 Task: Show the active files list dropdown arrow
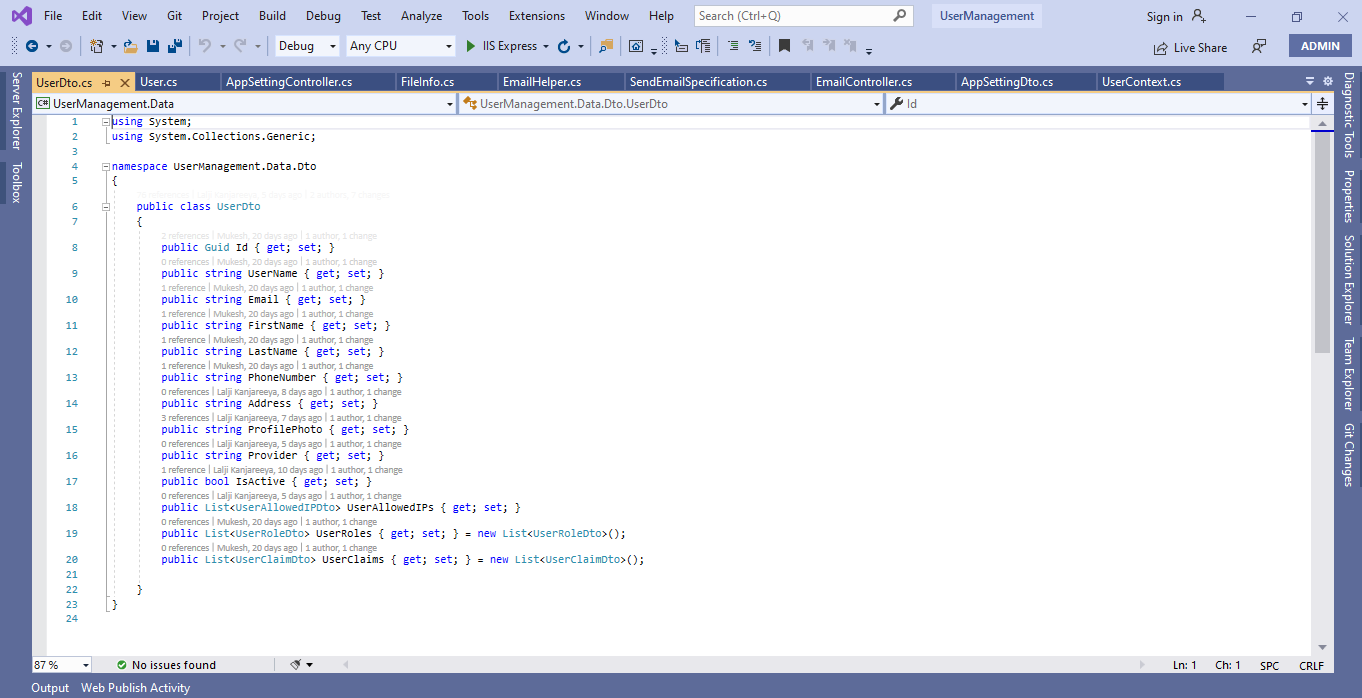point(1310,81)
